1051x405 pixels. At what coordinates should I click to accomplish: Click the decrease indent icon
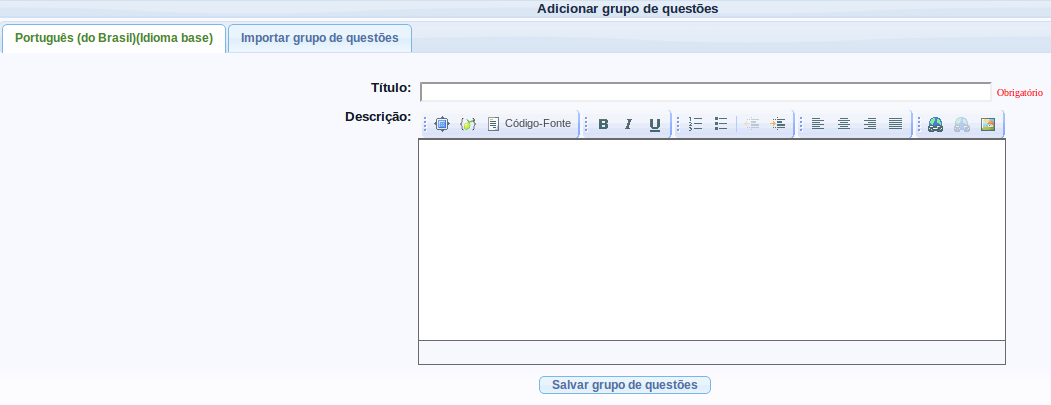point(752,124)
